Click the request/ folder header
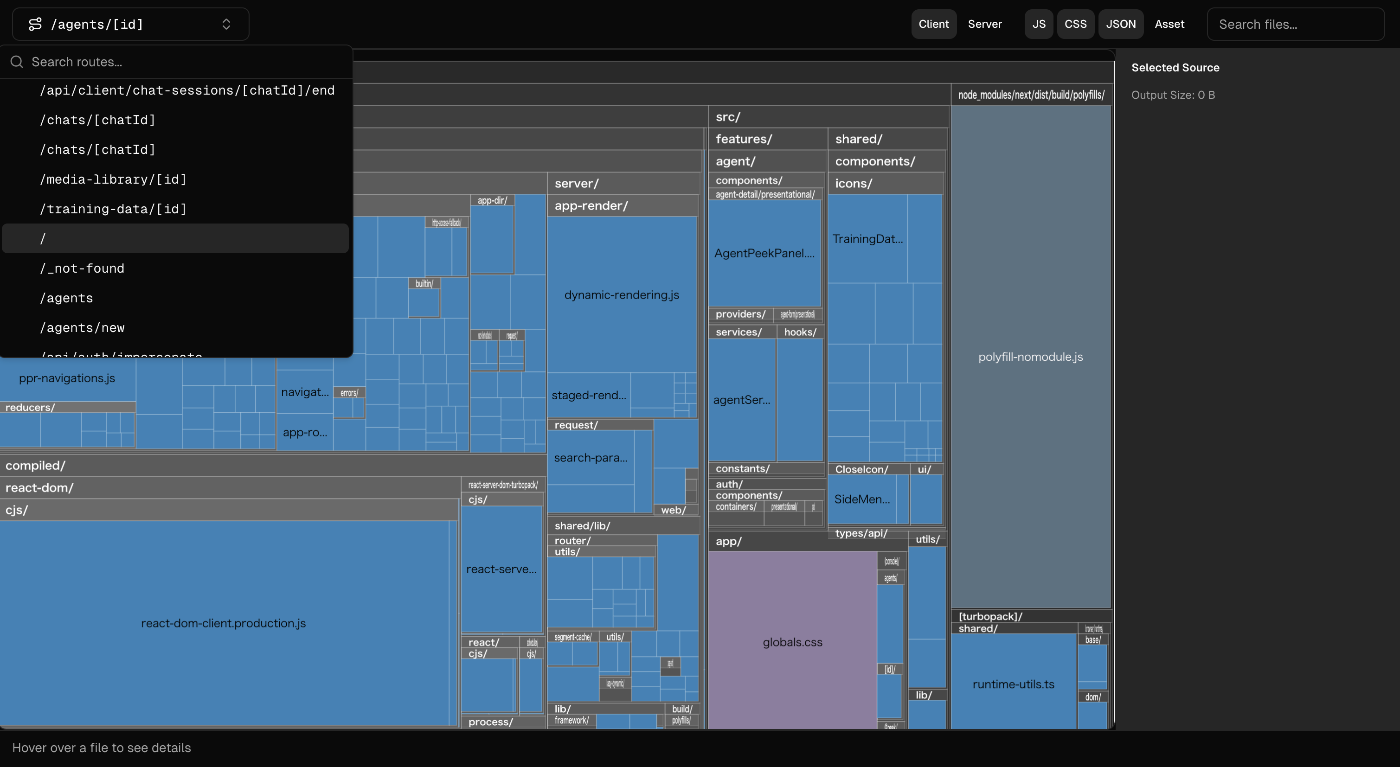1400x767 pixels. 600,425
